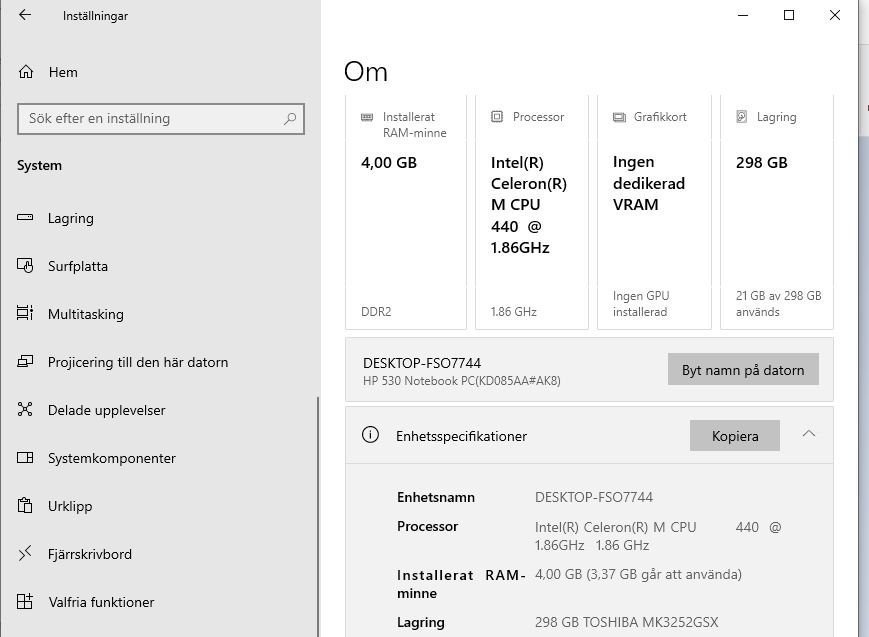Viewport: 869px width, 637px height.
Task: Open Hem via the home icon
Action: pos(26,72)
